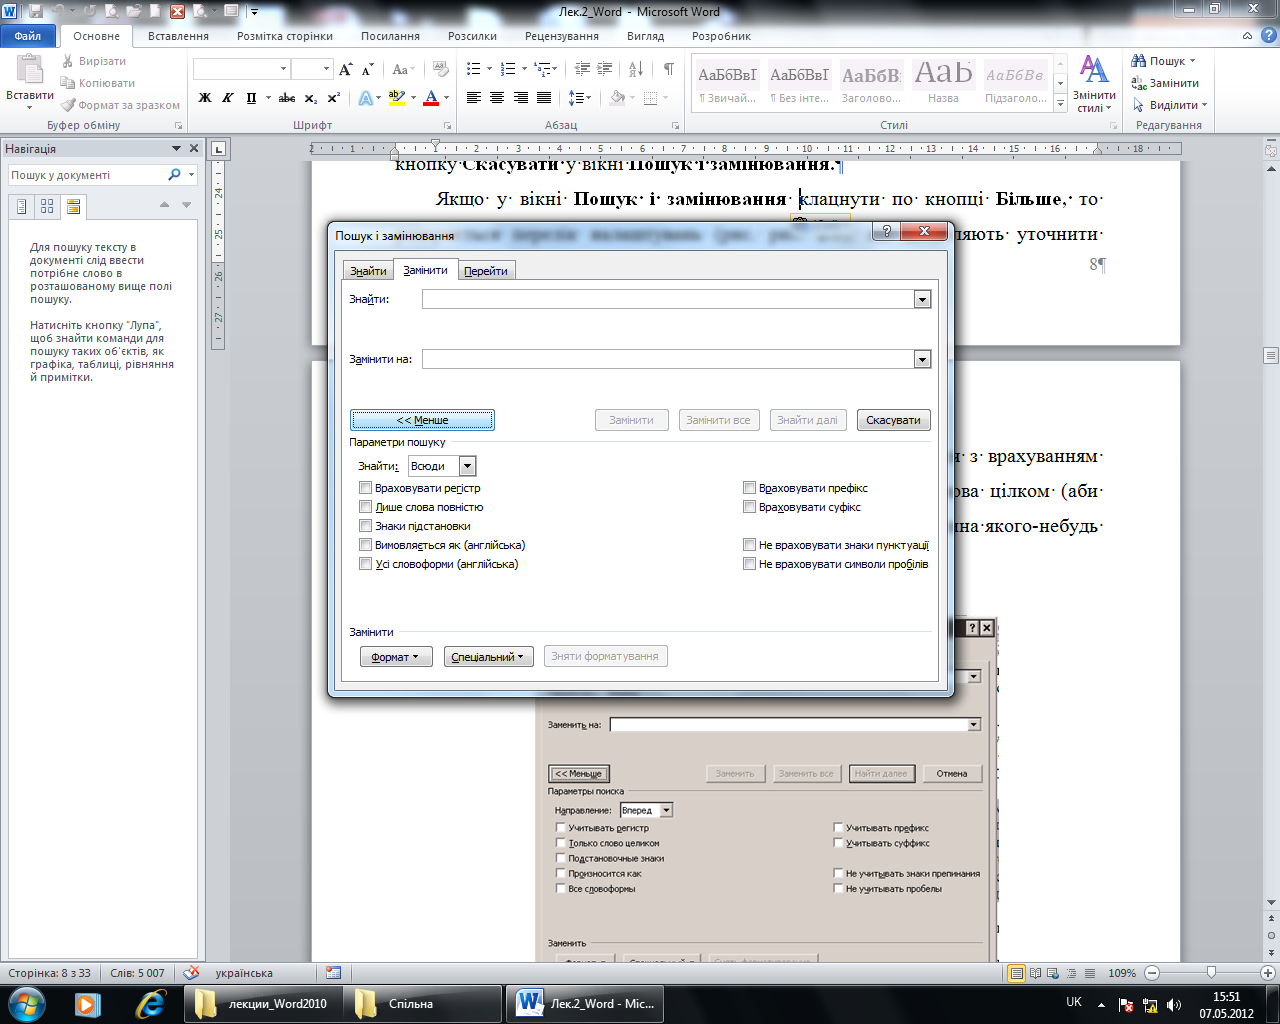The image size is (1280, 1024).
Task: Enable Лише слова повністю checkbox
Action: [x=365, y=507]
